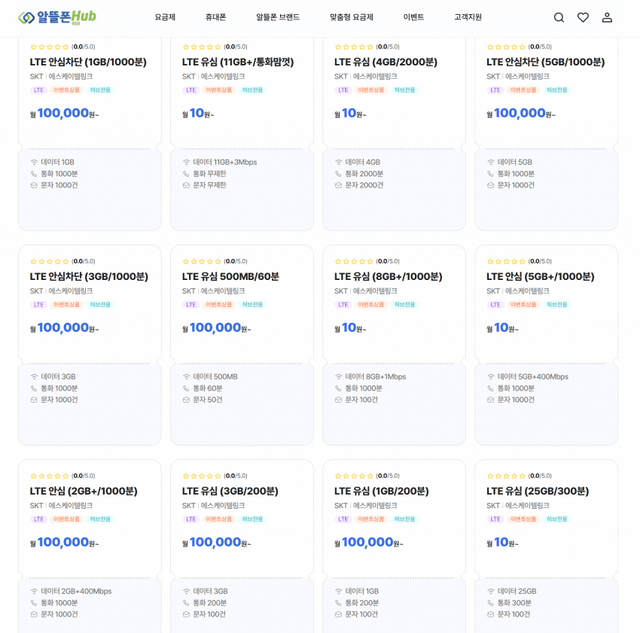
Task: Click 100,000원 price on LTE 유심 (1GB/200분)
Action: coord(368,542)
